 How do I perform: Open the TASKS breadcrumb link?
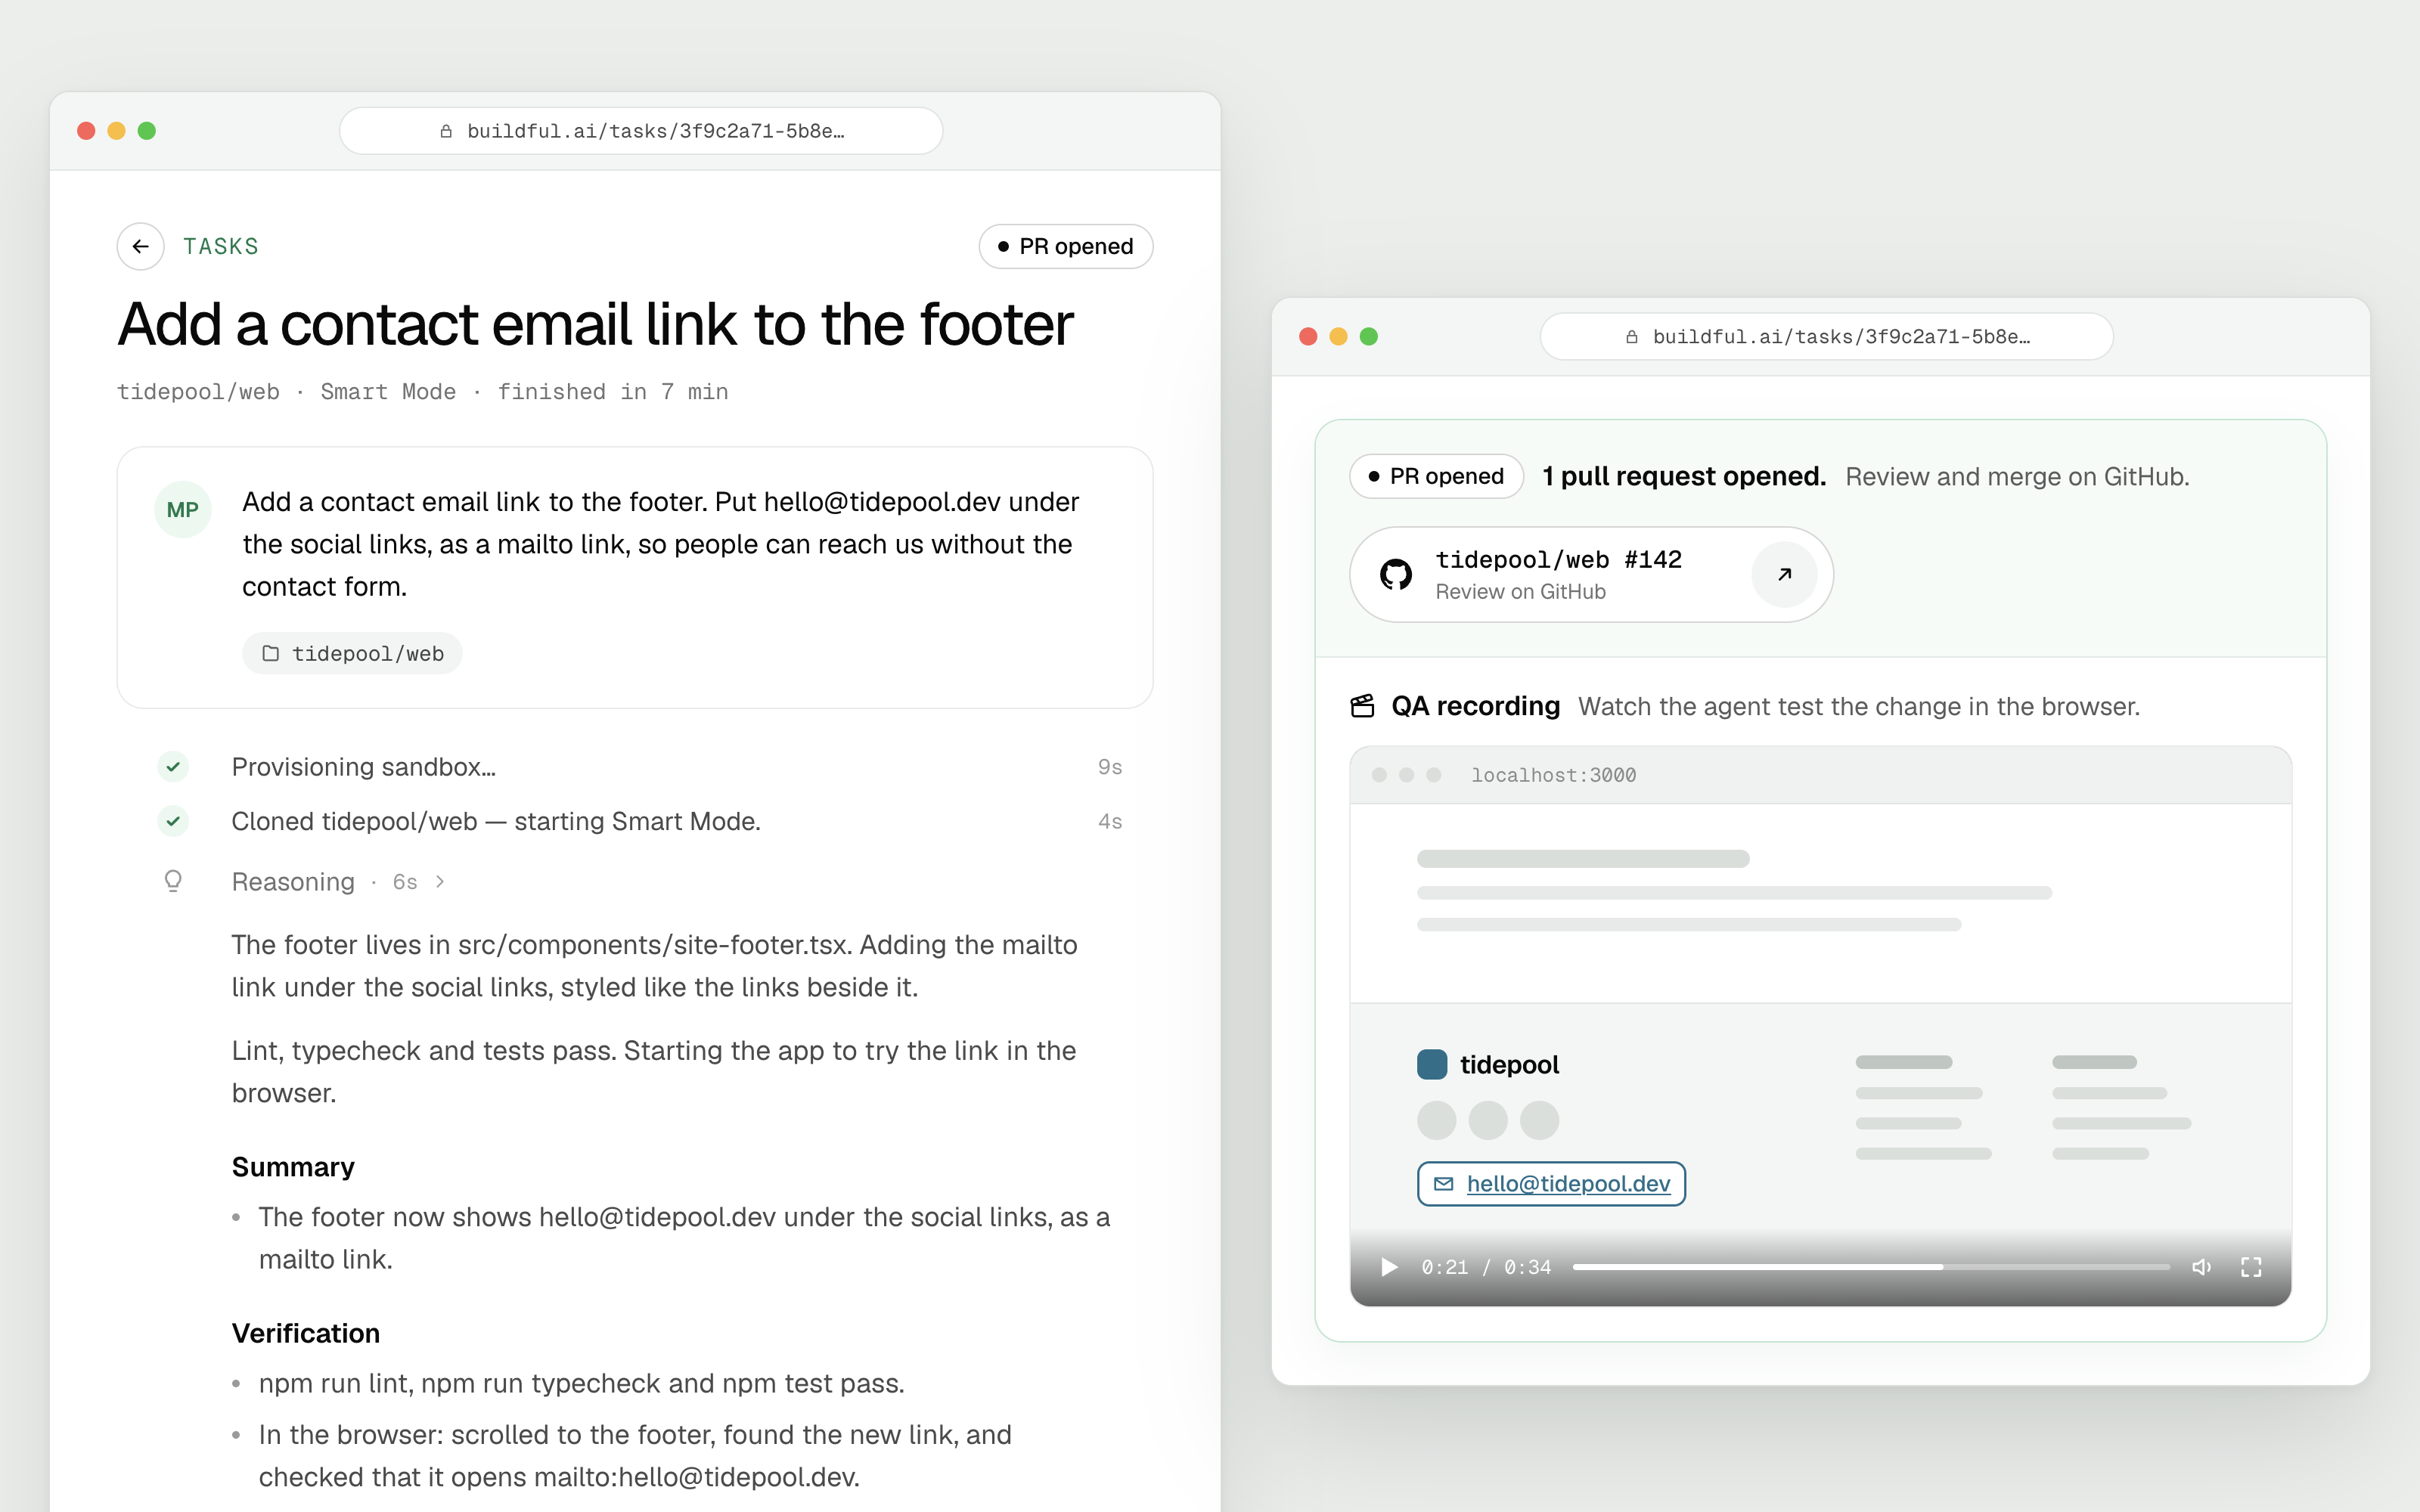(221, 246)
